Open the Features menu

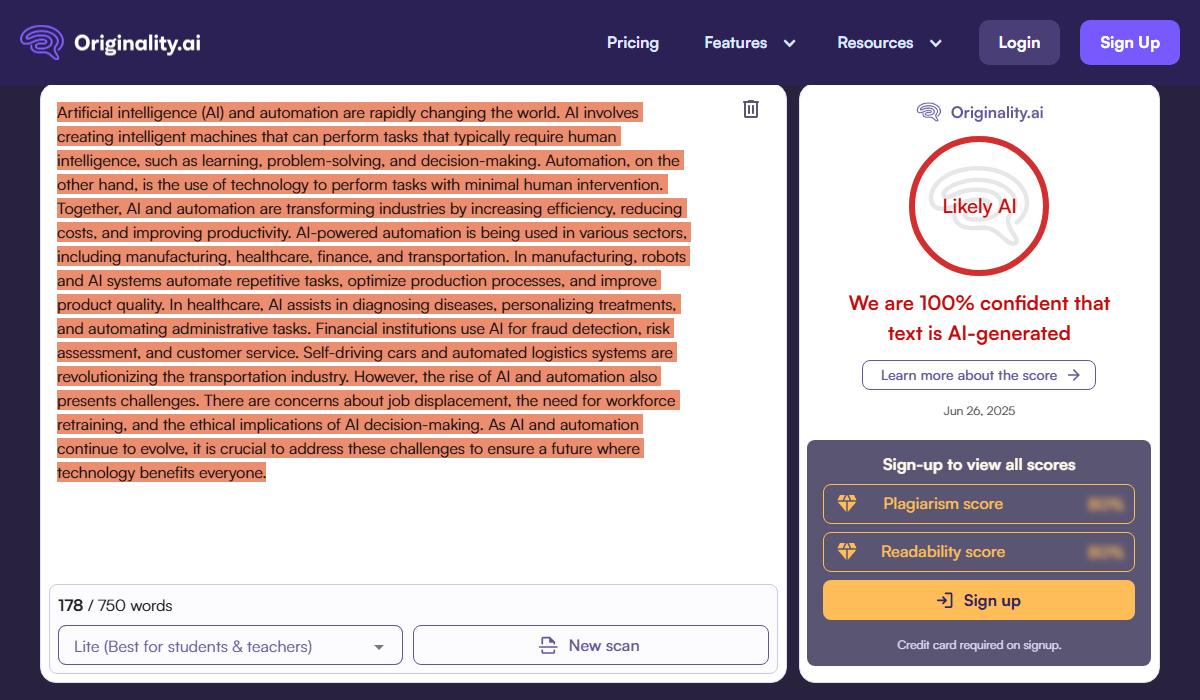click(x=736, y=43)
